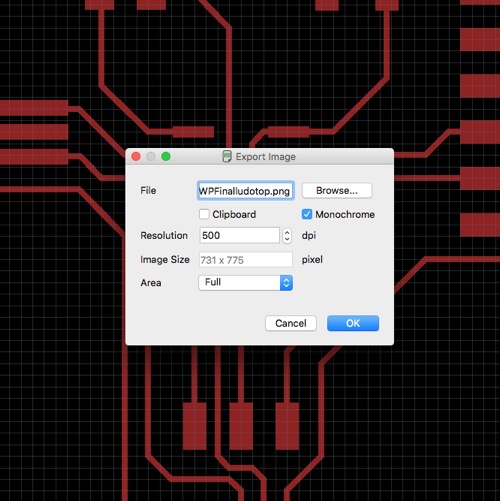Click the "Area" label
This screenshot has height=501, width=500.
[151, 283]
